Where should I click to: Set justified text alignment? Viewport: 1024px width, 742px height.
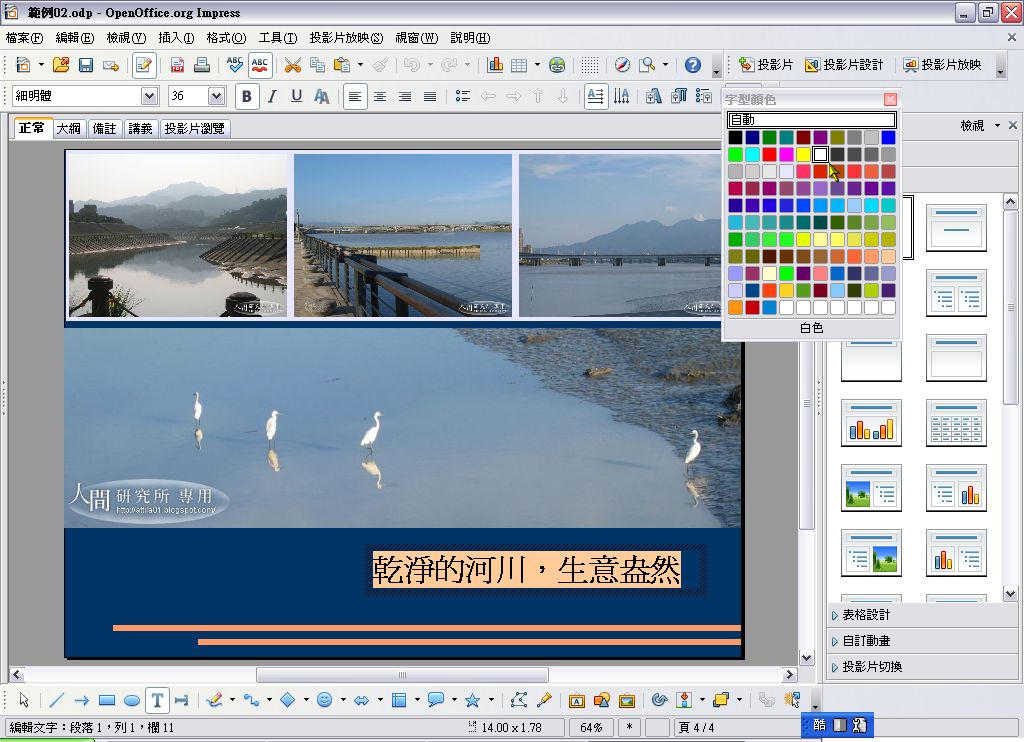[430, 97]
